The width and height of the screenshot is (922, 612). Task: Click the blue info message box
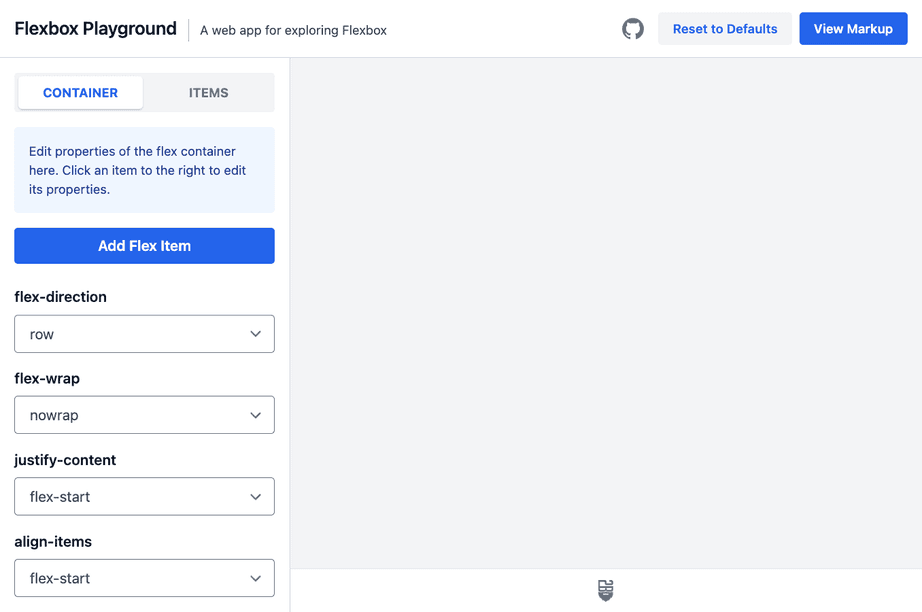[144, 170]
